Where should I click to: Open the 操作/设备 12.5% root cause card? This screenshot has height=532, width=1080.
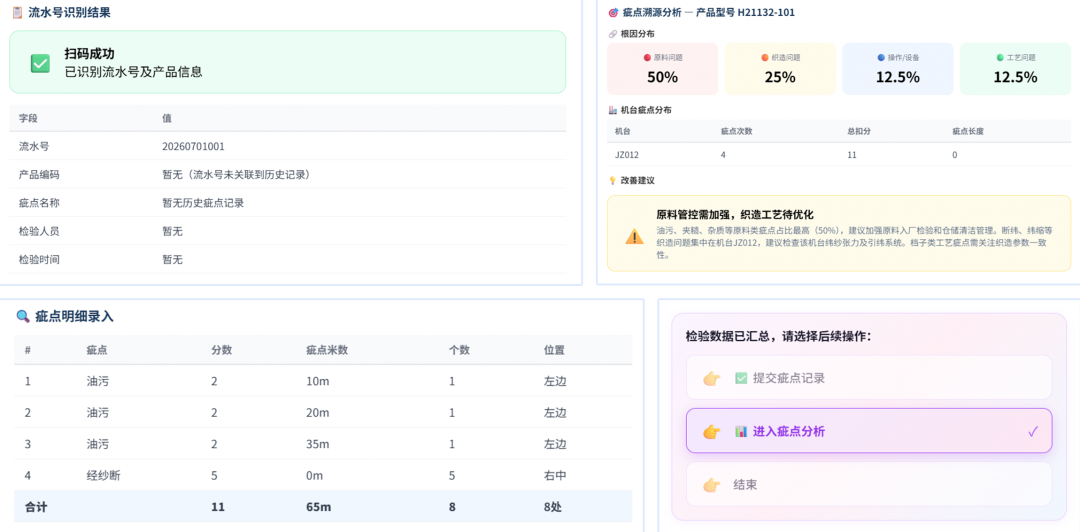[x=898, y=69]
